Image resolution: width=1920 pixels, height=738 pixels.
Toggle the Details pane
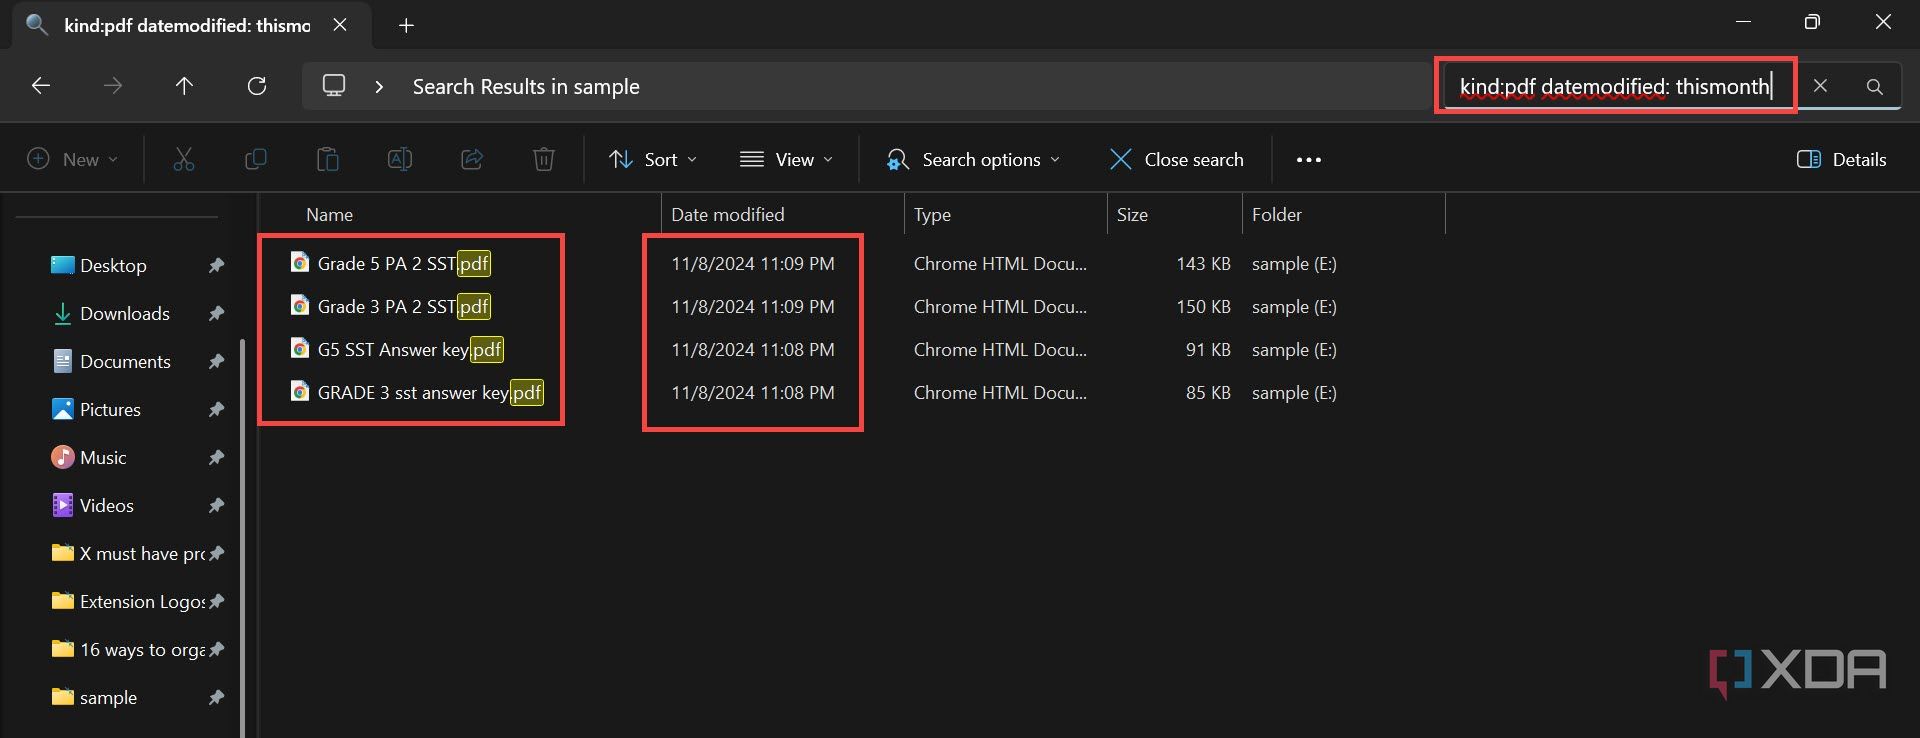click(x=1841, y=159)
